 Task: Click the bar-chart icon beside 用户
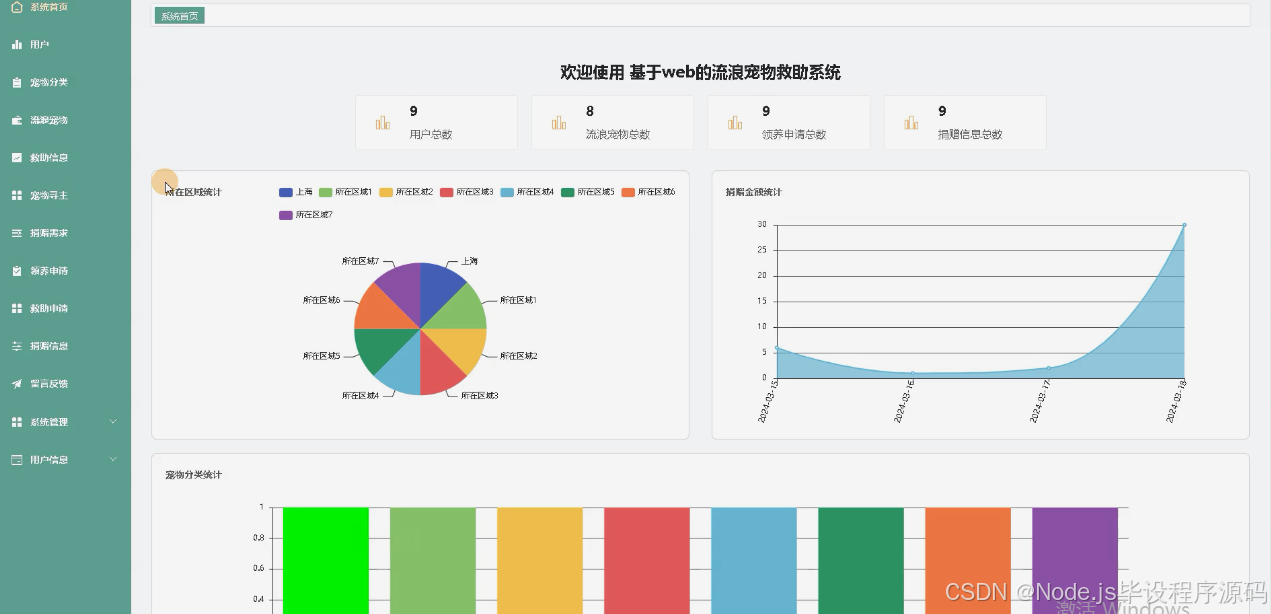click(x=16, y=45)
